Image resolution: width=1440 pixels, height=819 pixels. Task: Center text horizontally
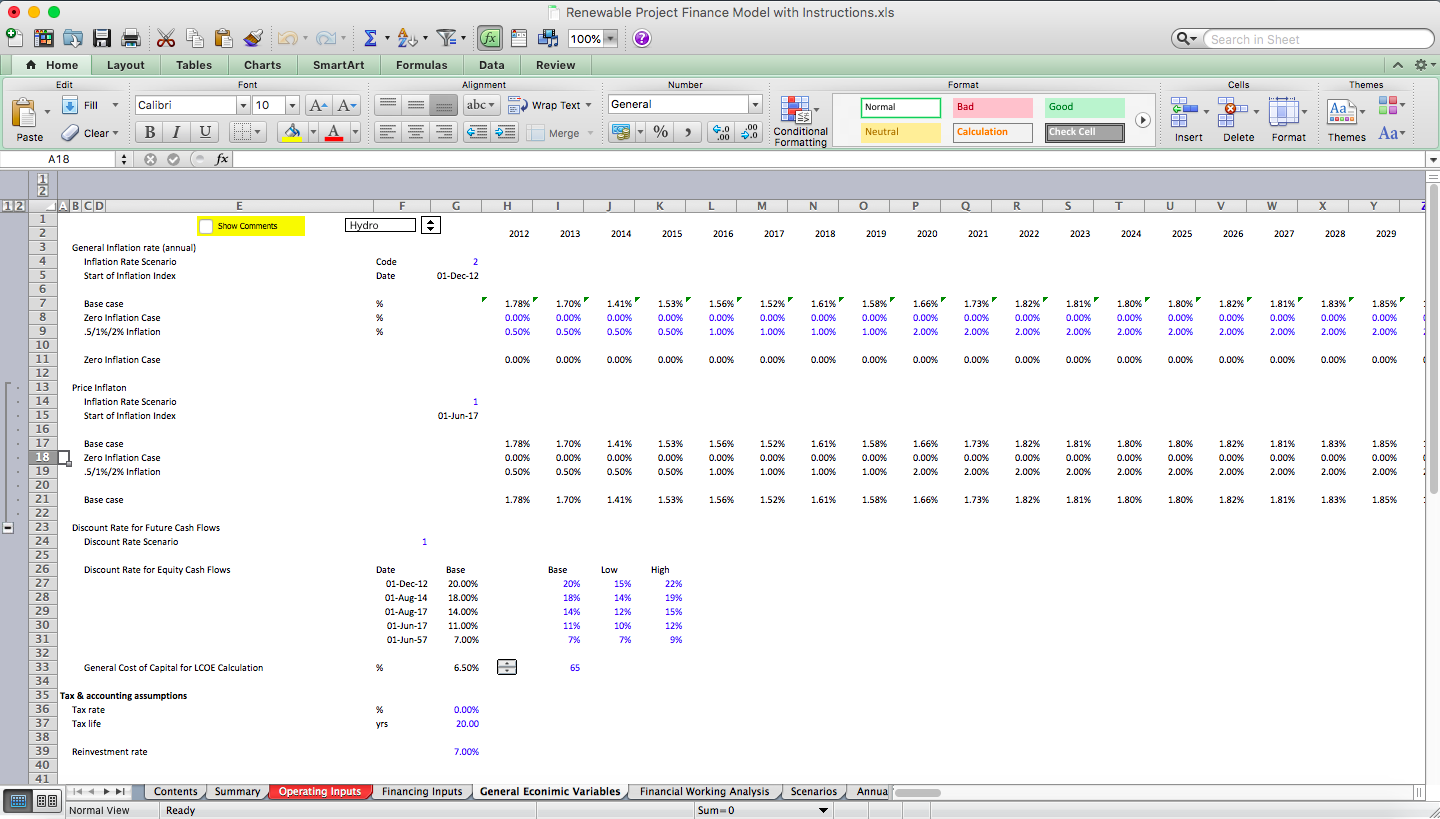click(x=416, y=132)
